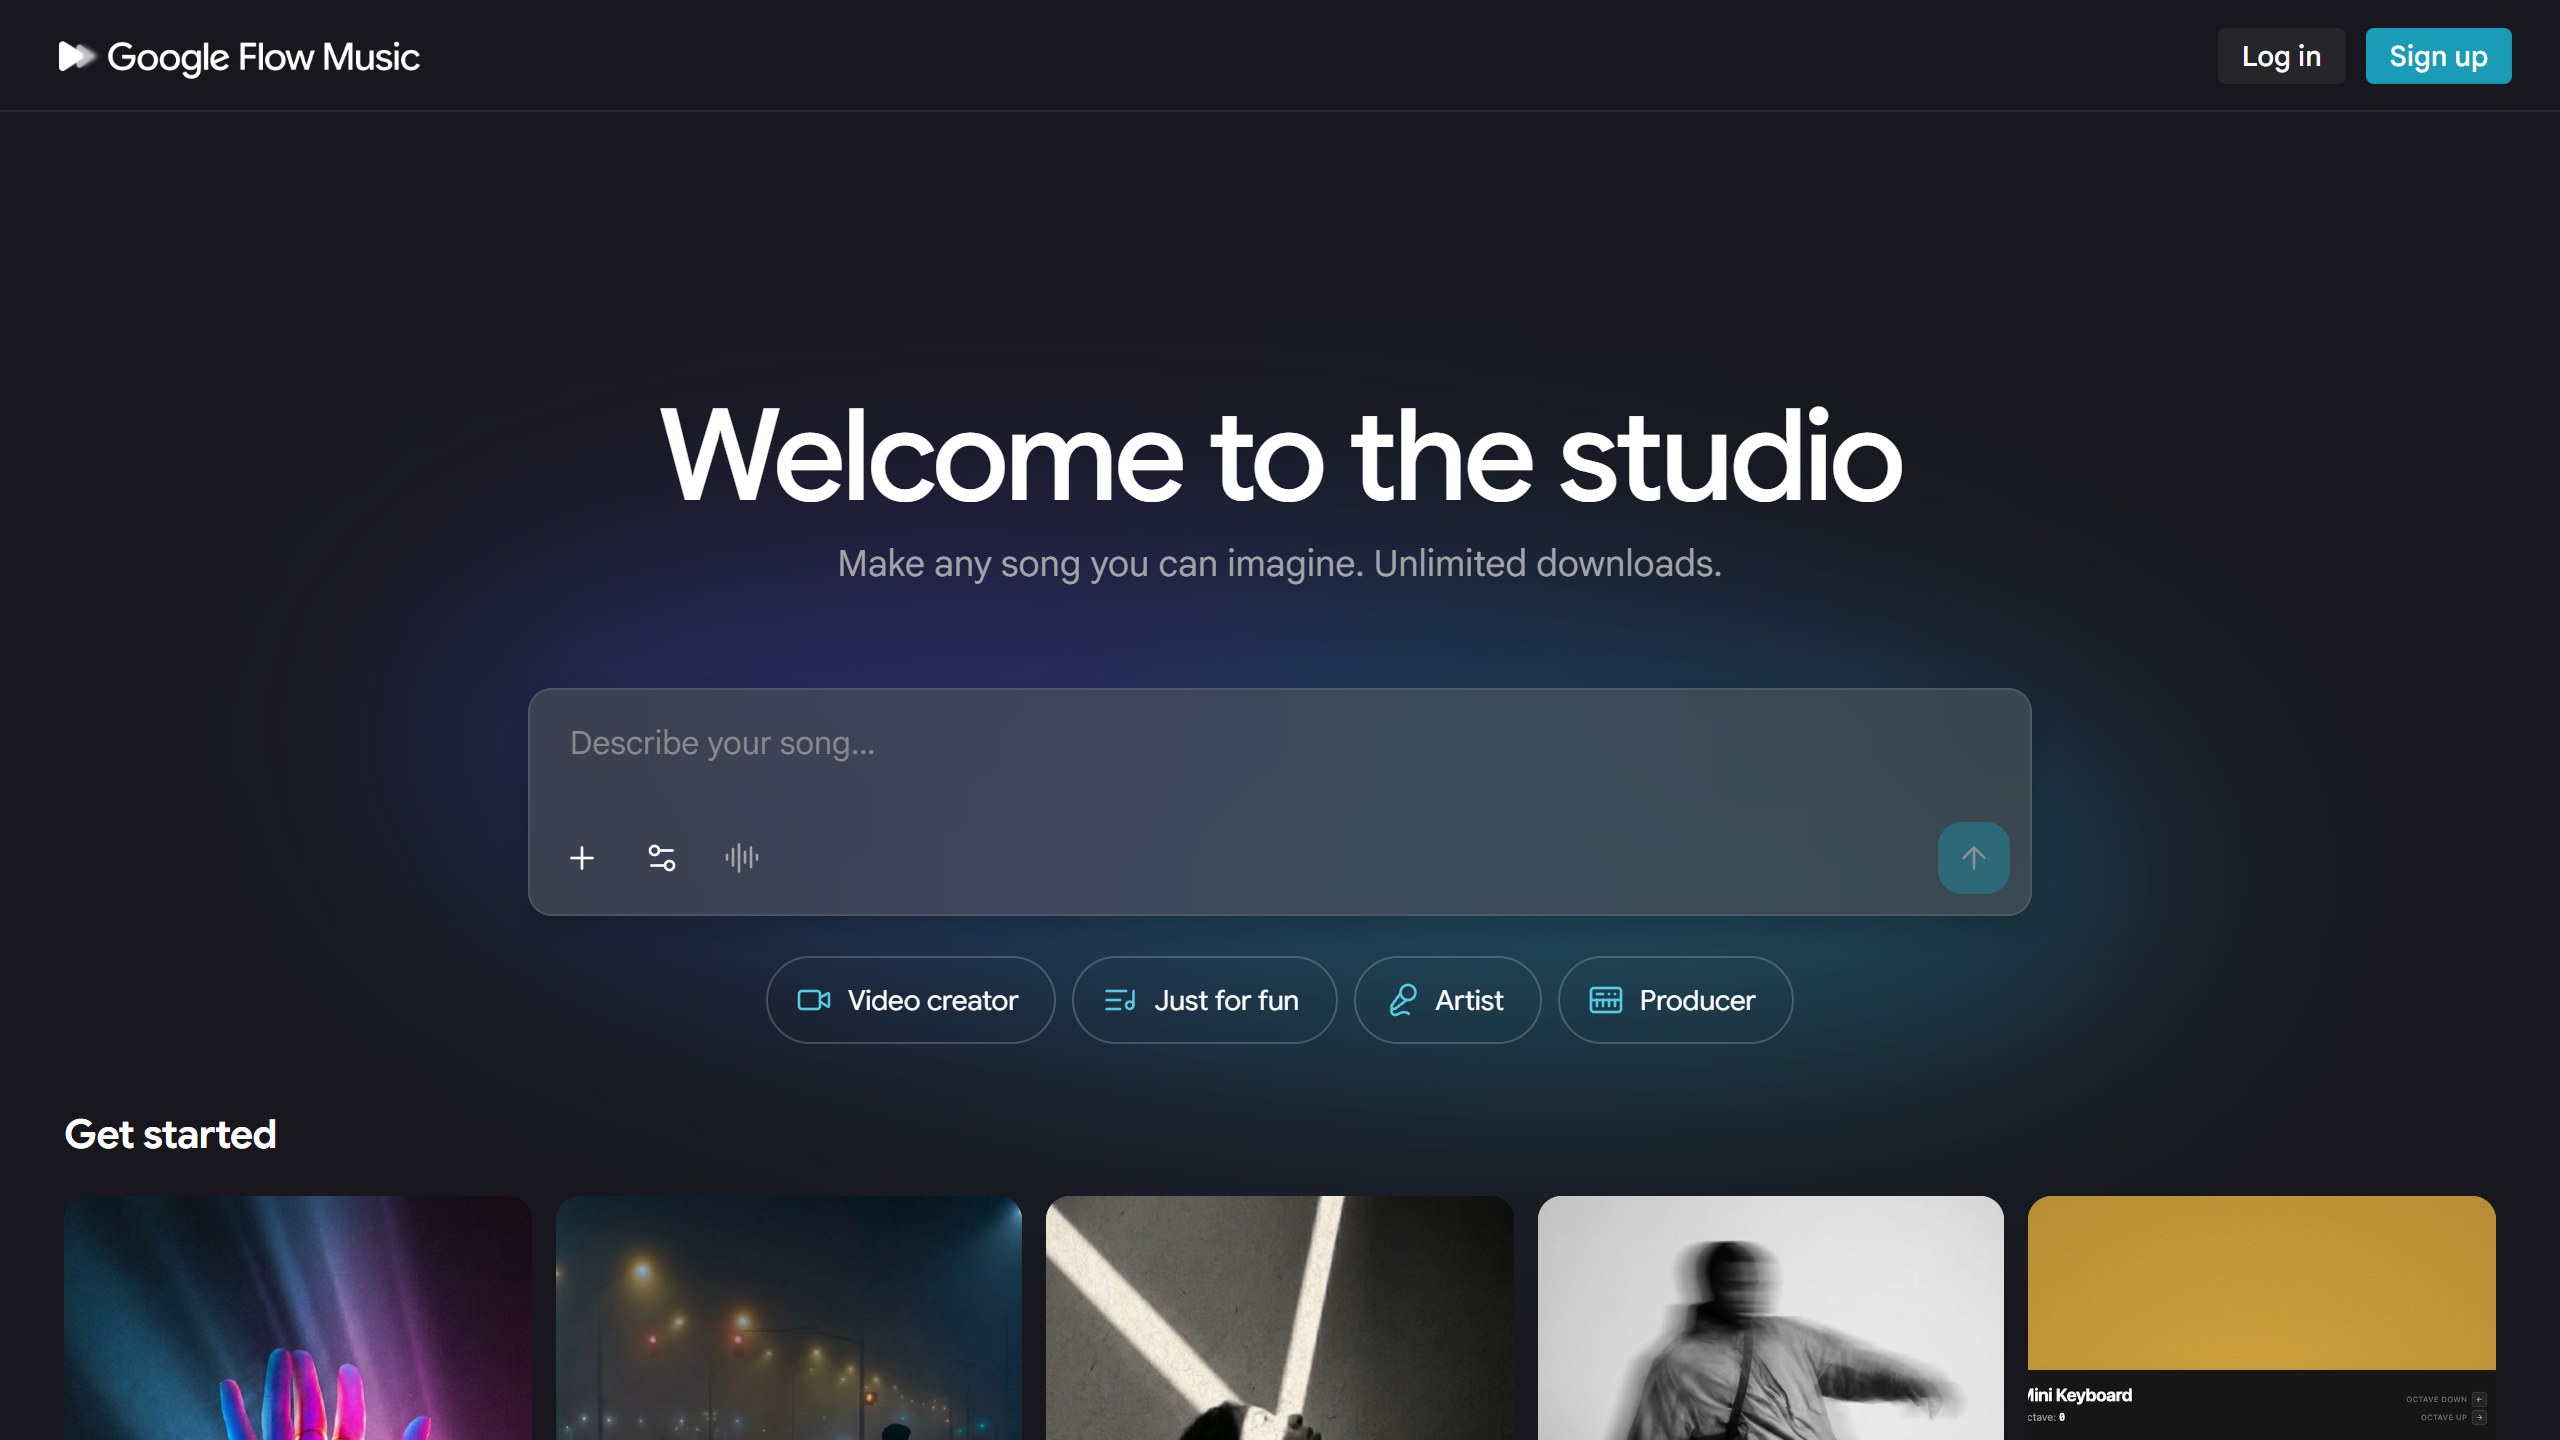This screenshot has height=1440, width=2560.
Task: Submit prompt with the up-arrow button
Action: [x=1973, y=858]
